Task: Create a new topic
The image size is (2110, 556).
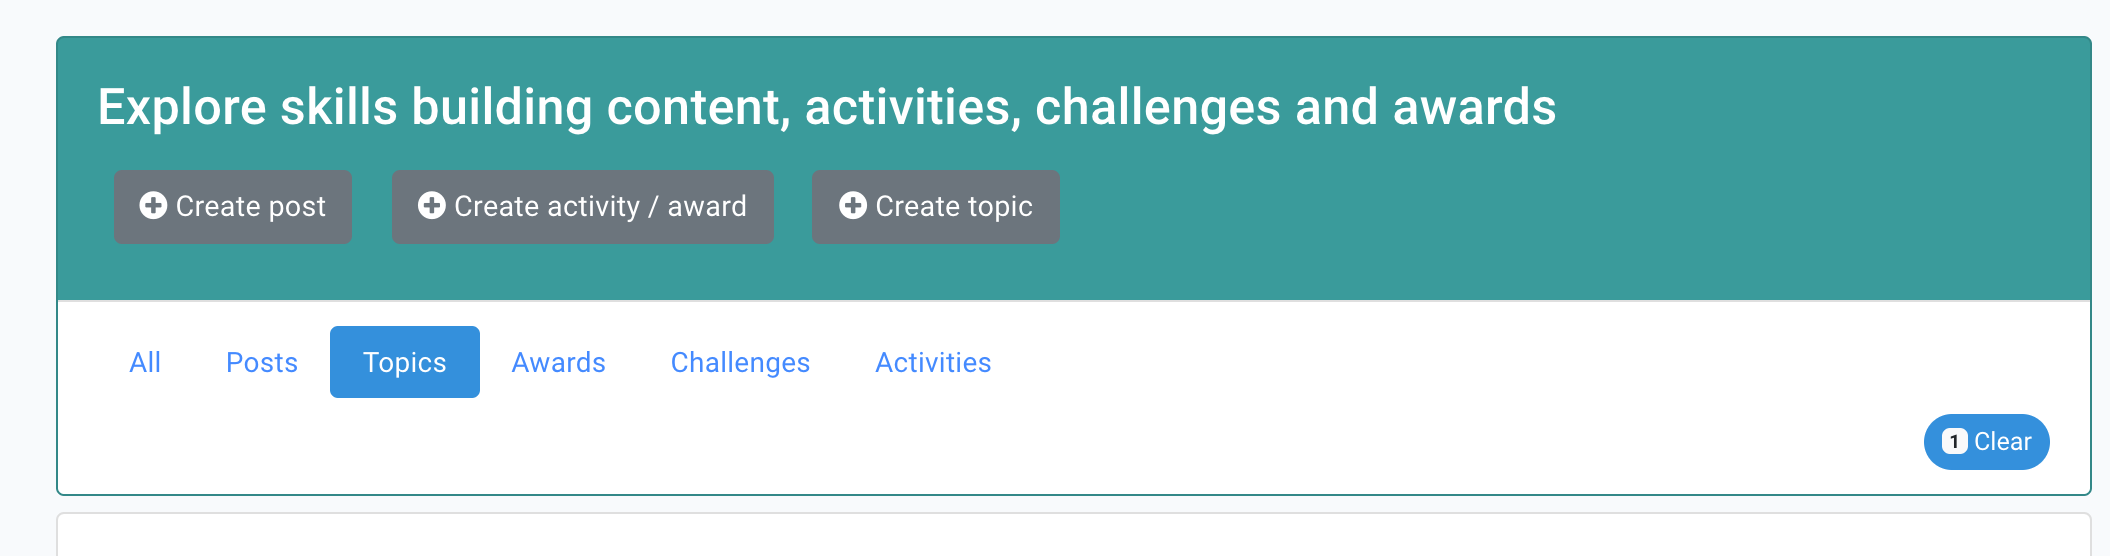Action: pos(936,207)
